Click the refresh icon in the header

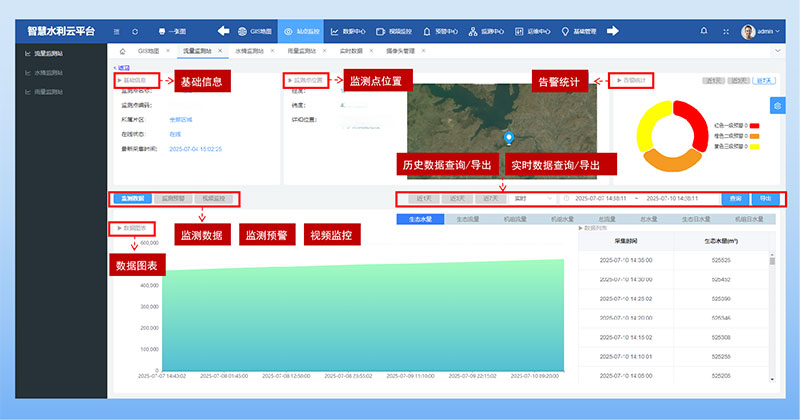click(135, 31)
